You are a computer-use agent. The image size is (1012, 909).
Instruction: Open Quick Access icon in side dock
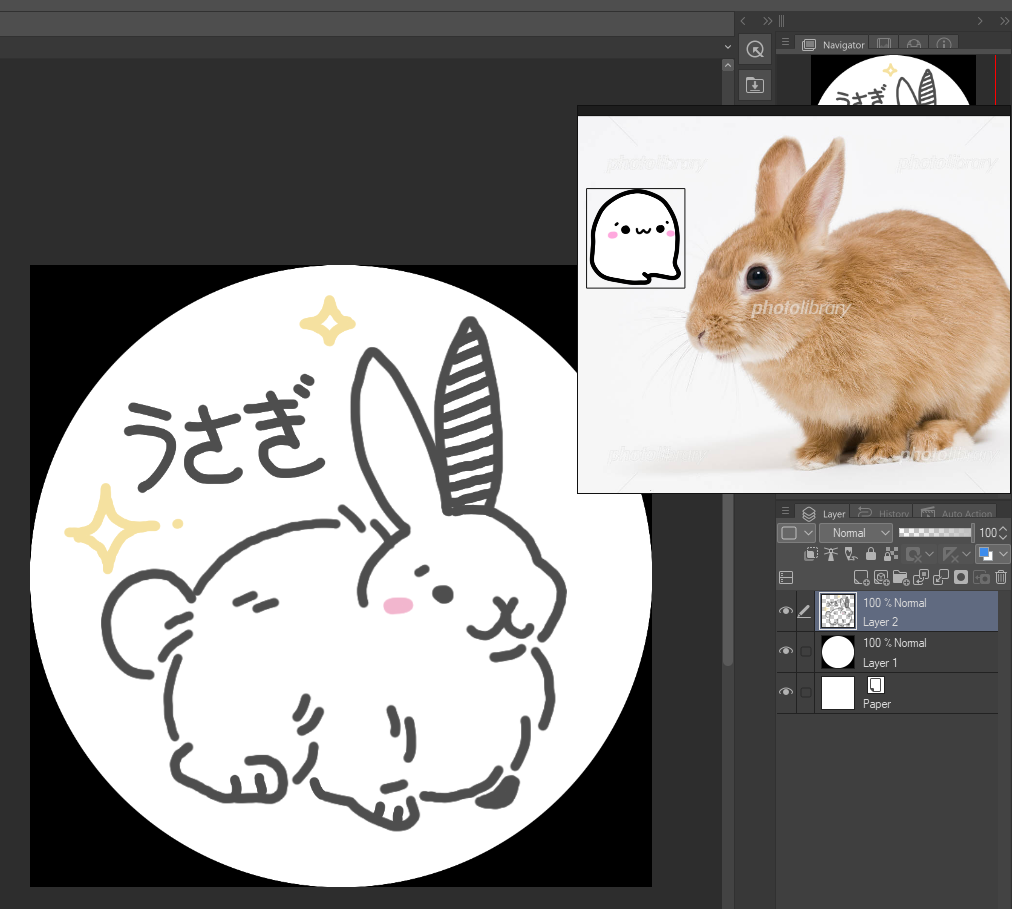pos(755,48)
